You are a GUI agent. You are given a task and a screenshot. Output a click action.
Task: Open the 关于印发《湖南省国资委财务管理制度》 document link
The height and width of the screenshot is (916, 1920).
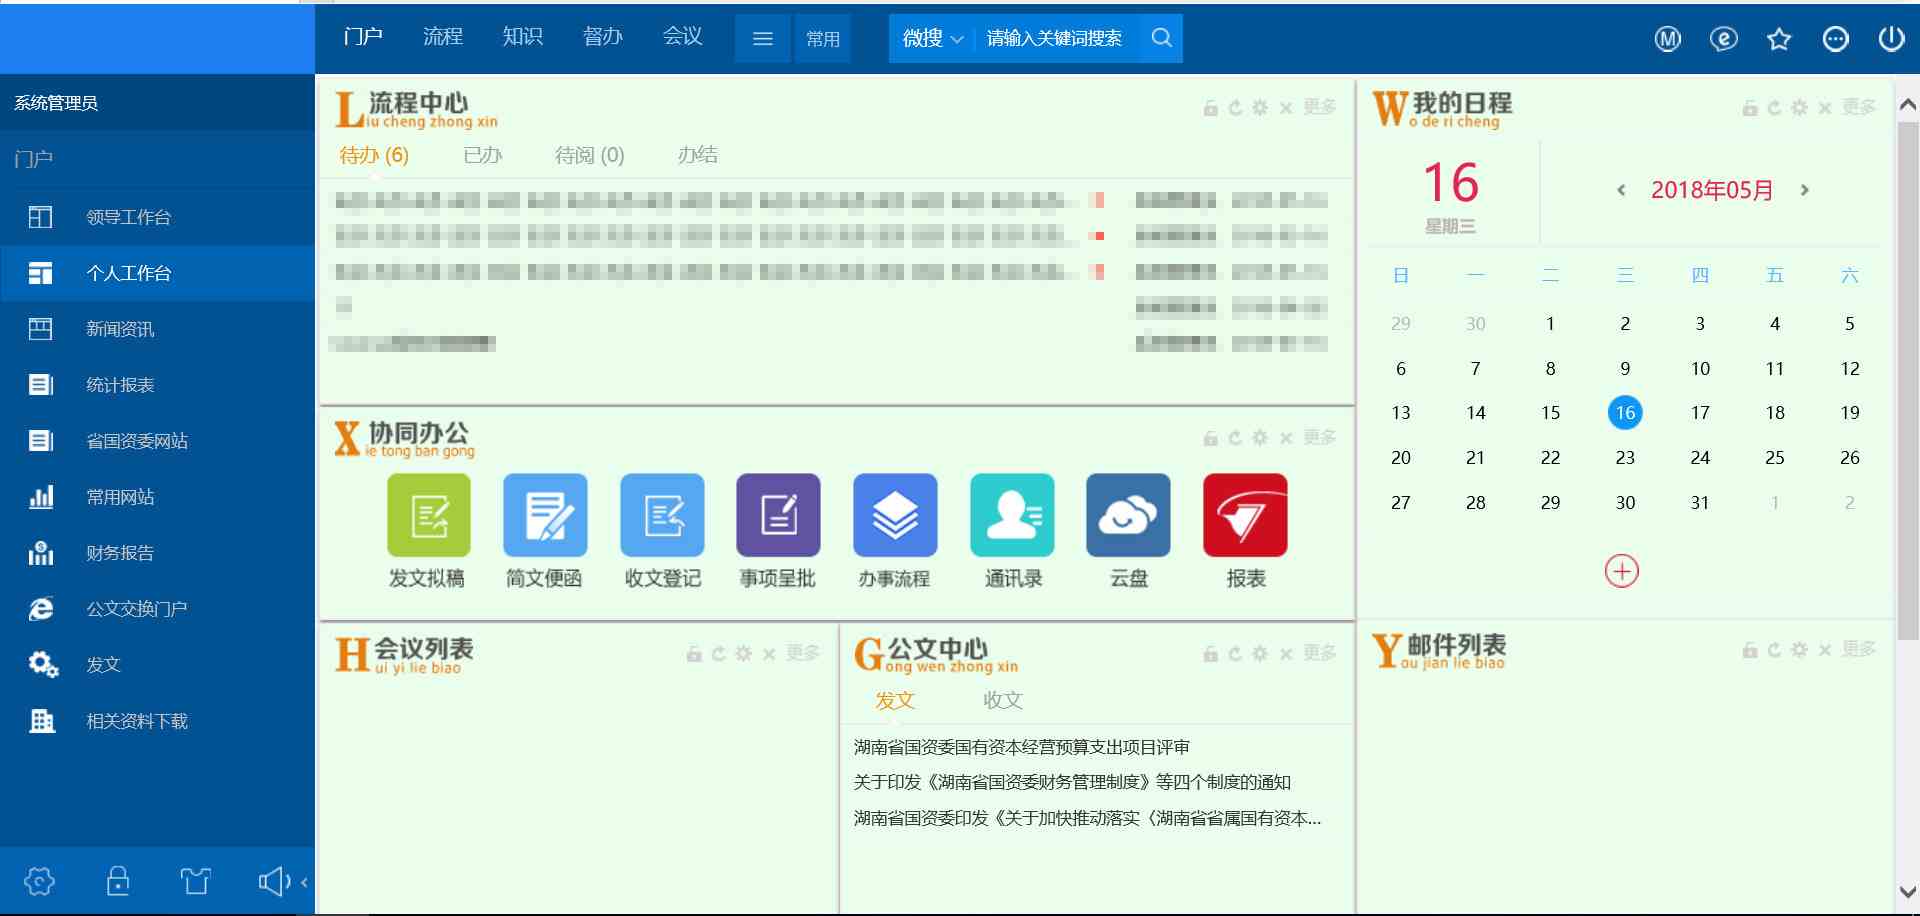pos(1071,782)
